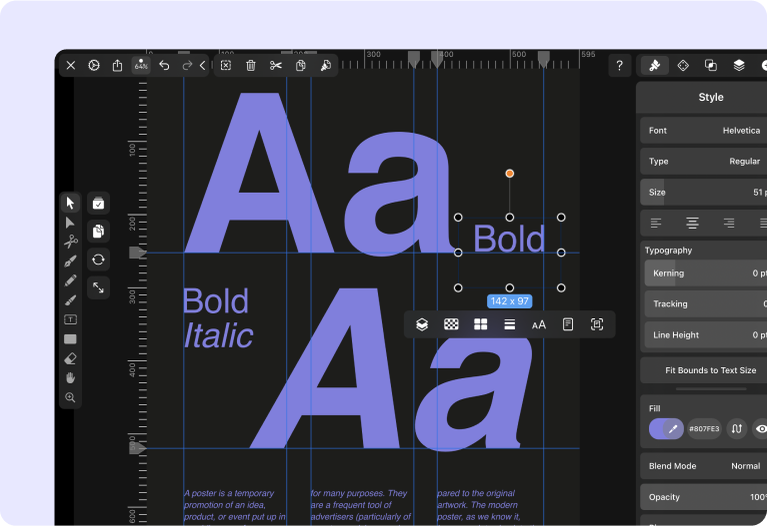The width and height of the screenshot is (767, 526).
Task: Click the layers stack icon in context bar
Action: click(422, 324)
